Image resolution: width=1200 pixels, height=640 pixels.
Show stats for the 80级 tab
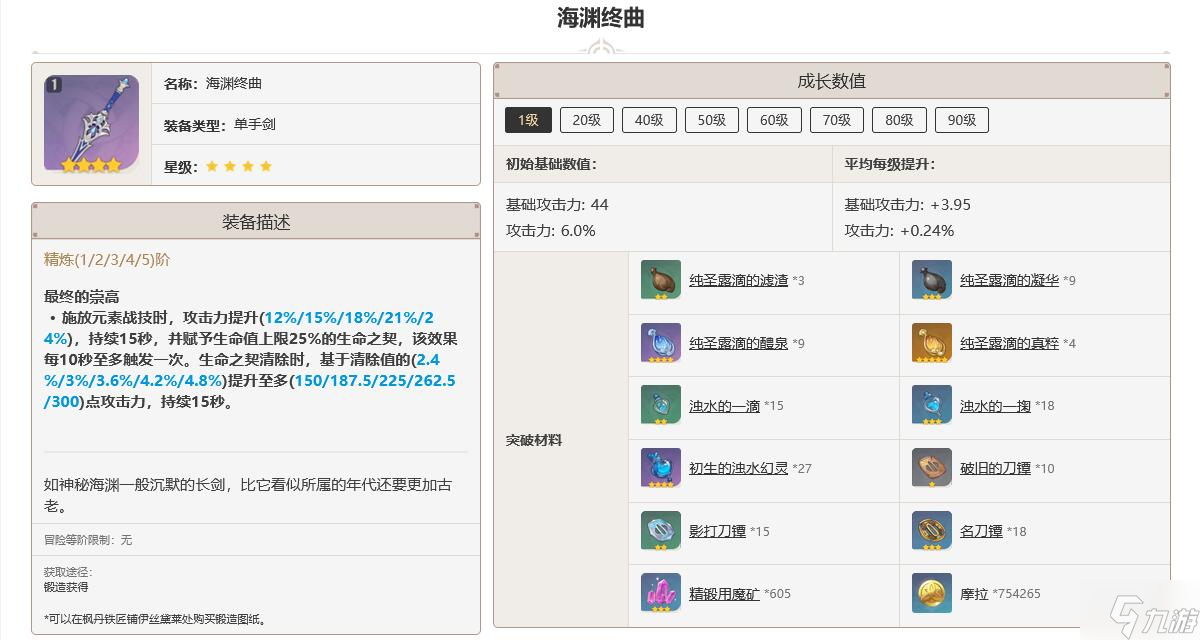click(x=899, y=120)
